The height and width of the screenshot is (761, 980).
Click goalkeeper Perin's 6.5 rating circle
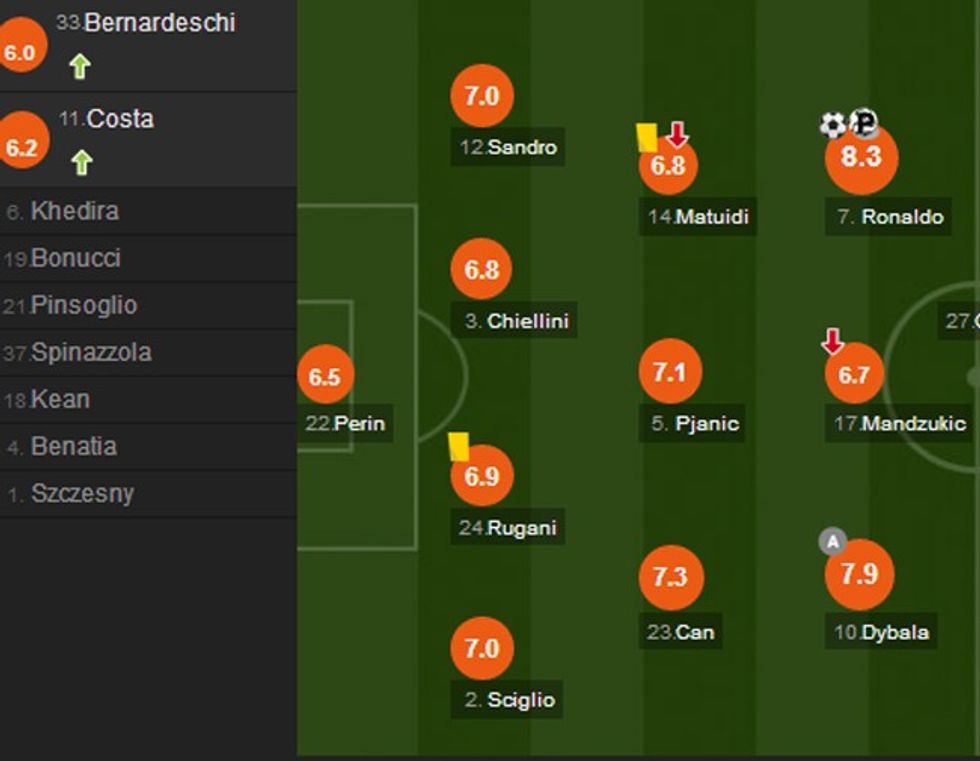(327, 379)
